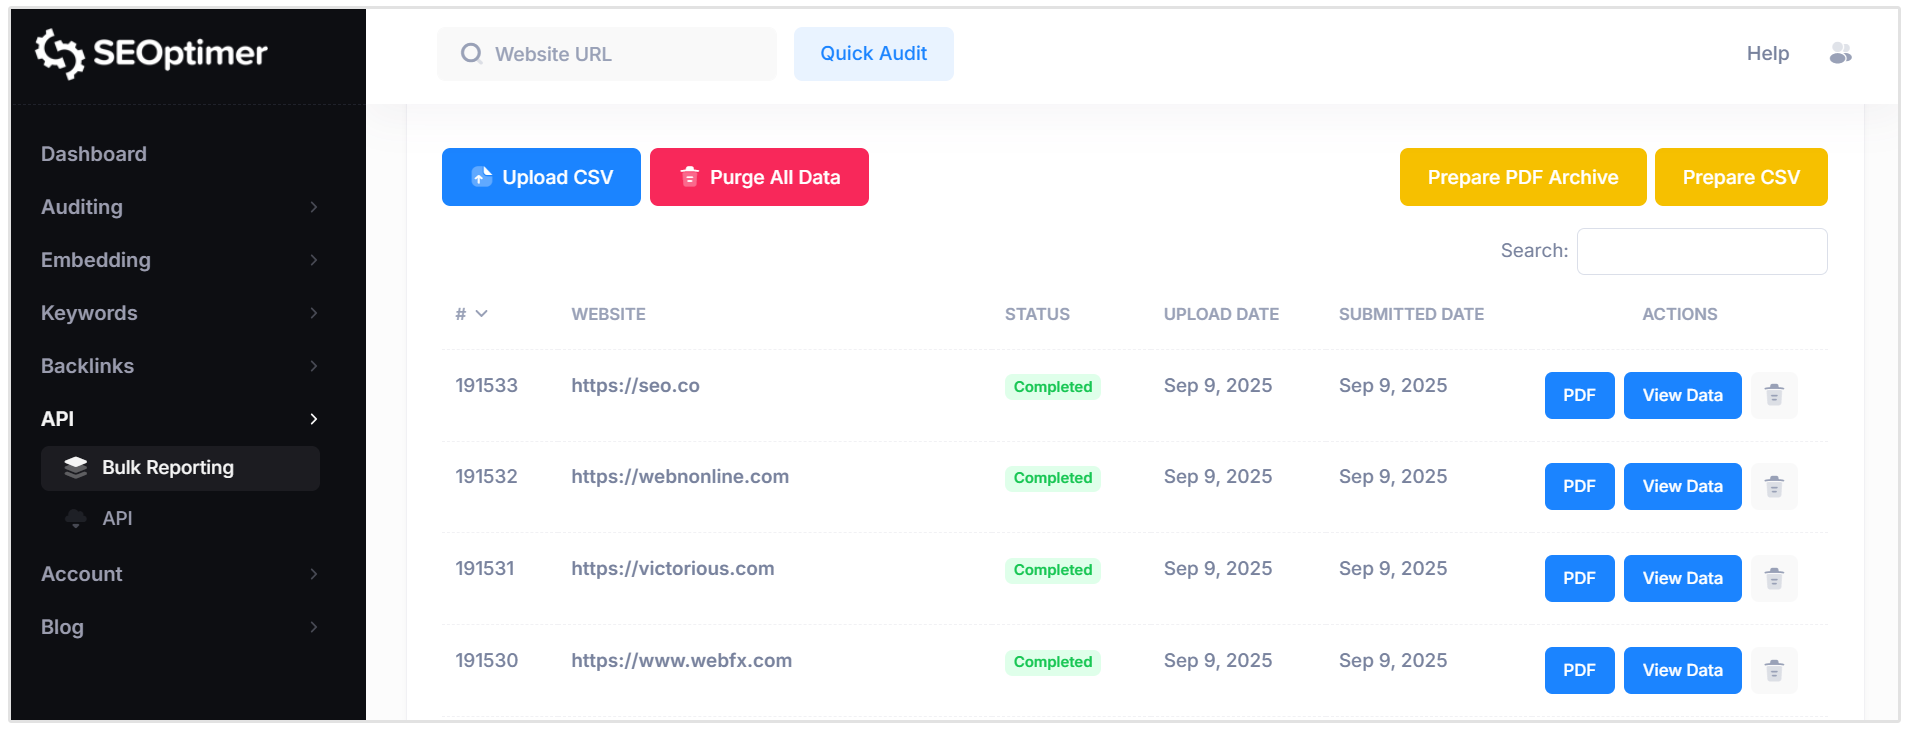Open the Help link
1910x730 pixels.
point(1767,54)
